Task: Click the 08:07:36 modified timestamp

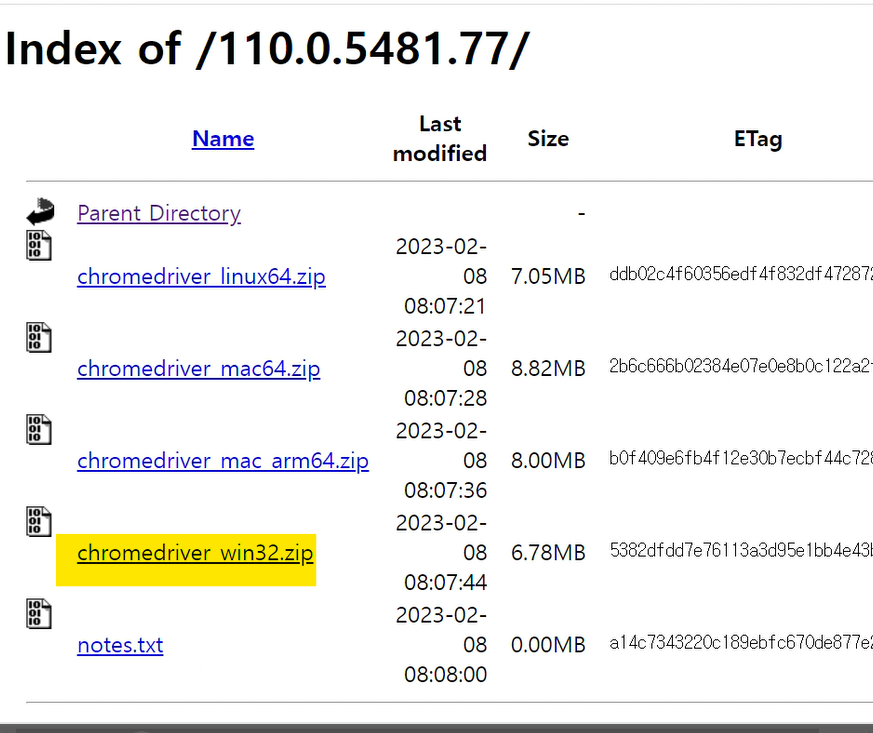Action: pyautogui.click(x=445, y=490)
